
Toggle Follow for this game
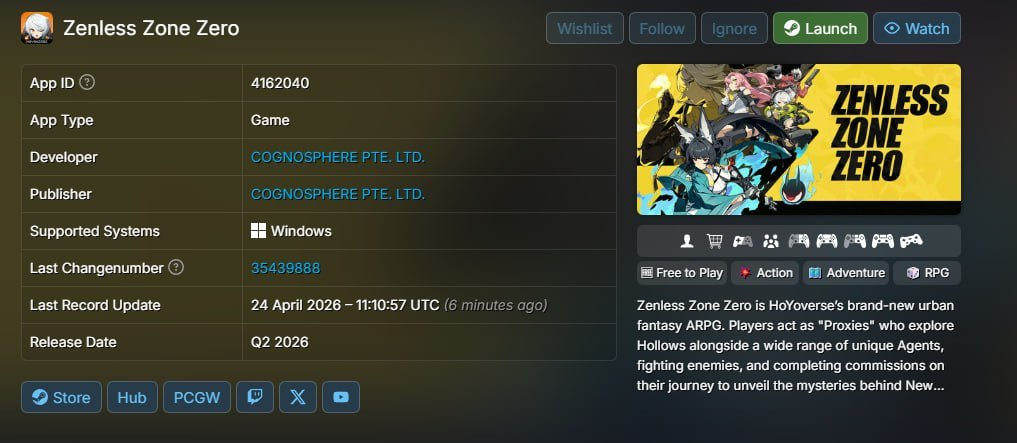point(662,29)
